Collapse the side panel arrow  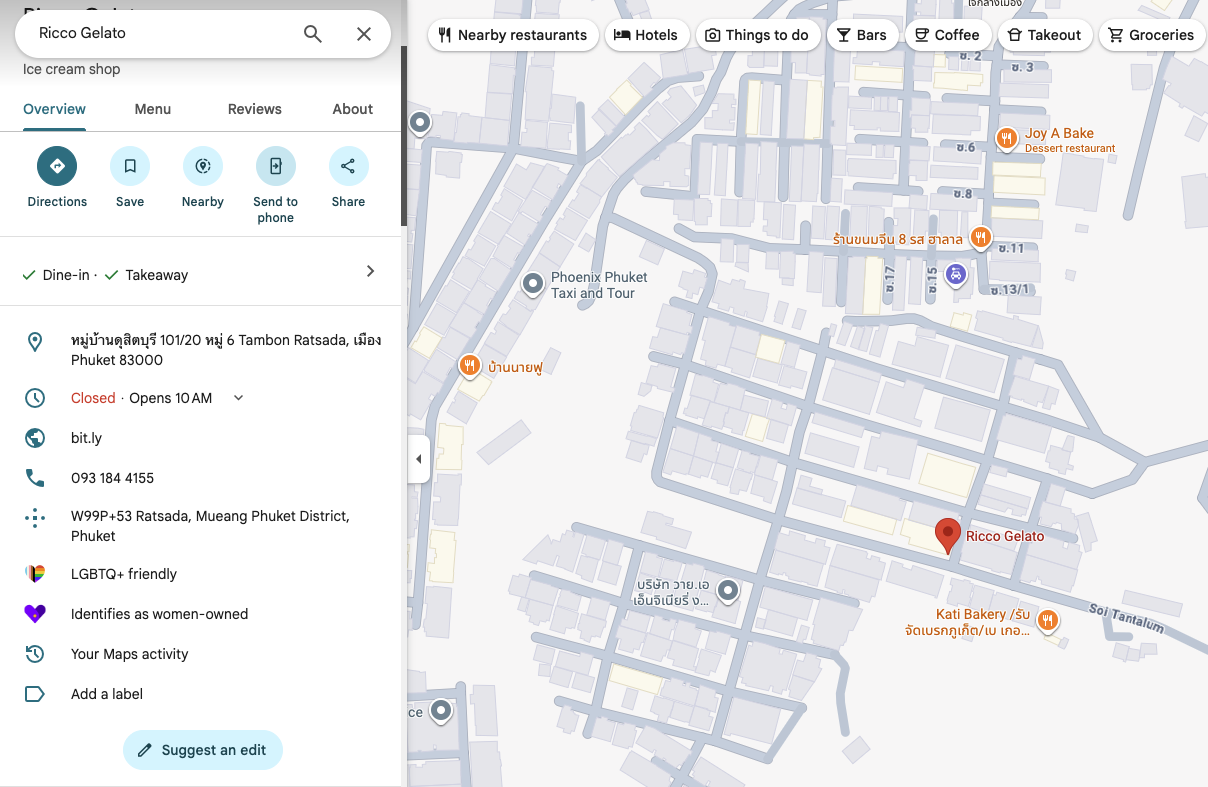[x=418, y=459]
